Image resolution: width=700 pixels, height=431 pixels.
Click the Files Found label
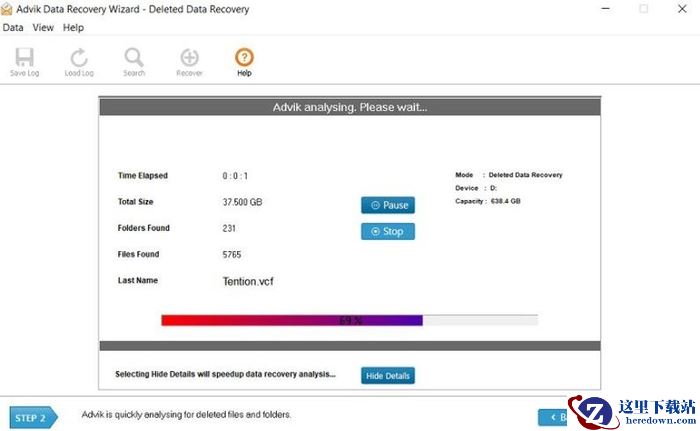click(138, 254)
